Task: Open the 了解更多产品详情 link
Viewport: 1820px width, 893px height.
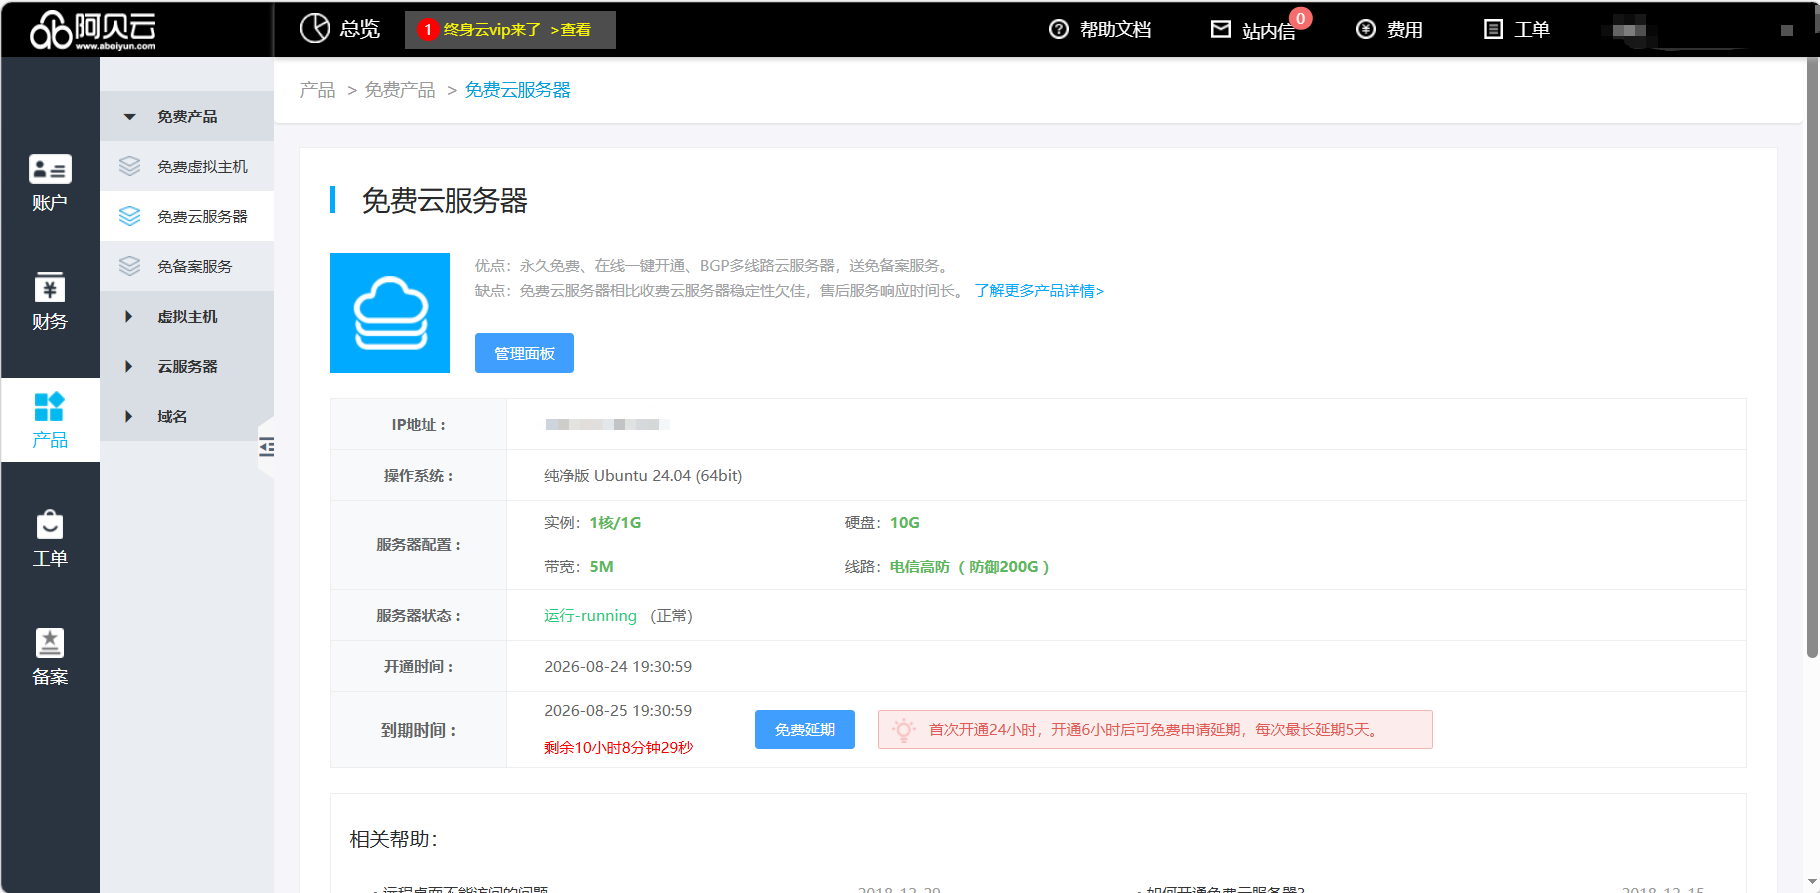Action: (x=1040, y=291)
